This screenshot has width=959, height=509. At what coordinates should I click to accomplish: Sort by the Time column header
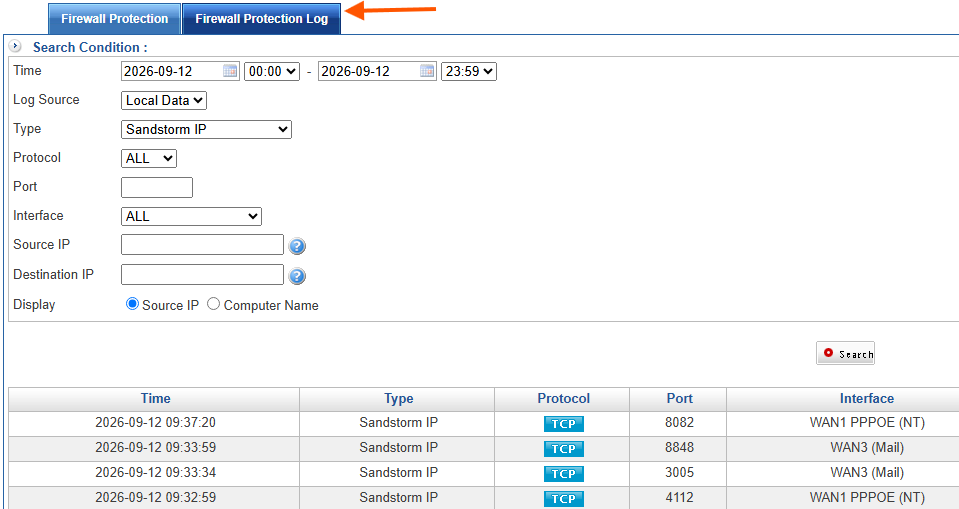155,399
